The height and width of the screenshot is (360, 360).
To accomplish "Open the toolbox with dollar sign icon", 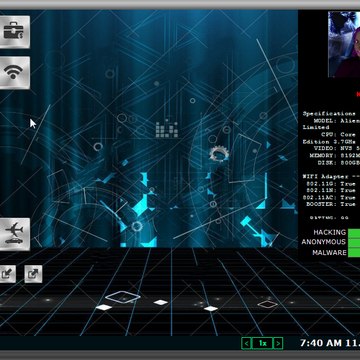I will point(14,32).
